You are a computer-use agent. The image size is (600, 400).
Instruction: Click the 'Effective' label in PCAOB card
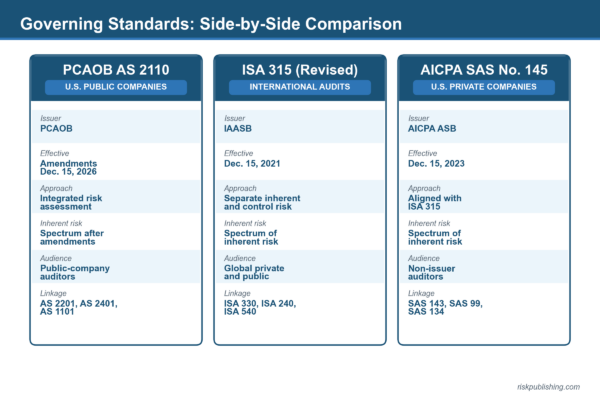pyautogui.click(x=54, y=153)
